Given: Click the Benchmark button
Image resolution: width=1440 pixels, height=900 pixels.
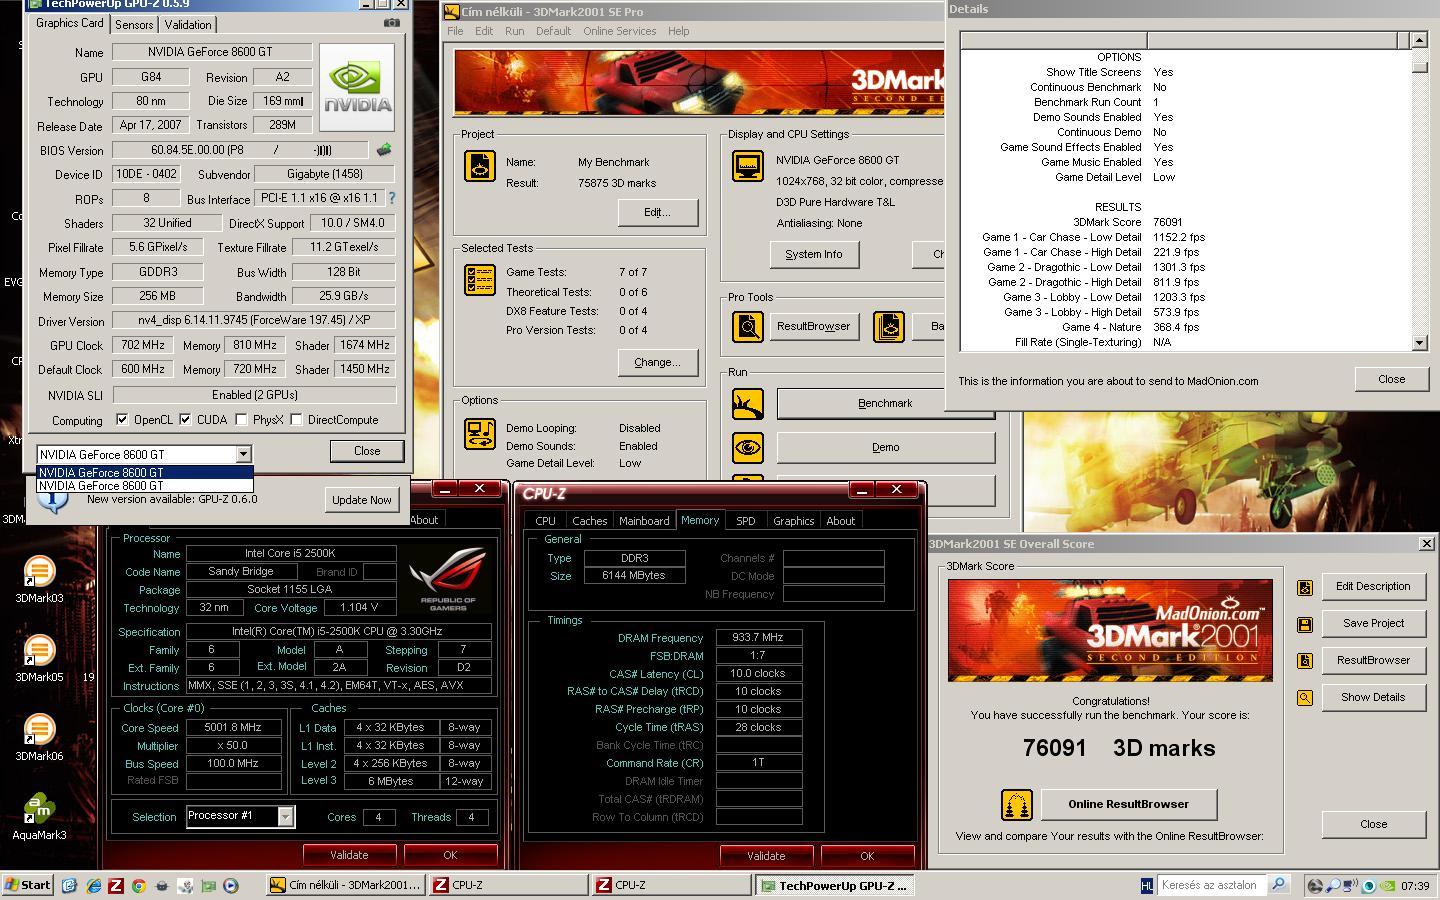Looking at the screenshot, I should tap(885, 403).
